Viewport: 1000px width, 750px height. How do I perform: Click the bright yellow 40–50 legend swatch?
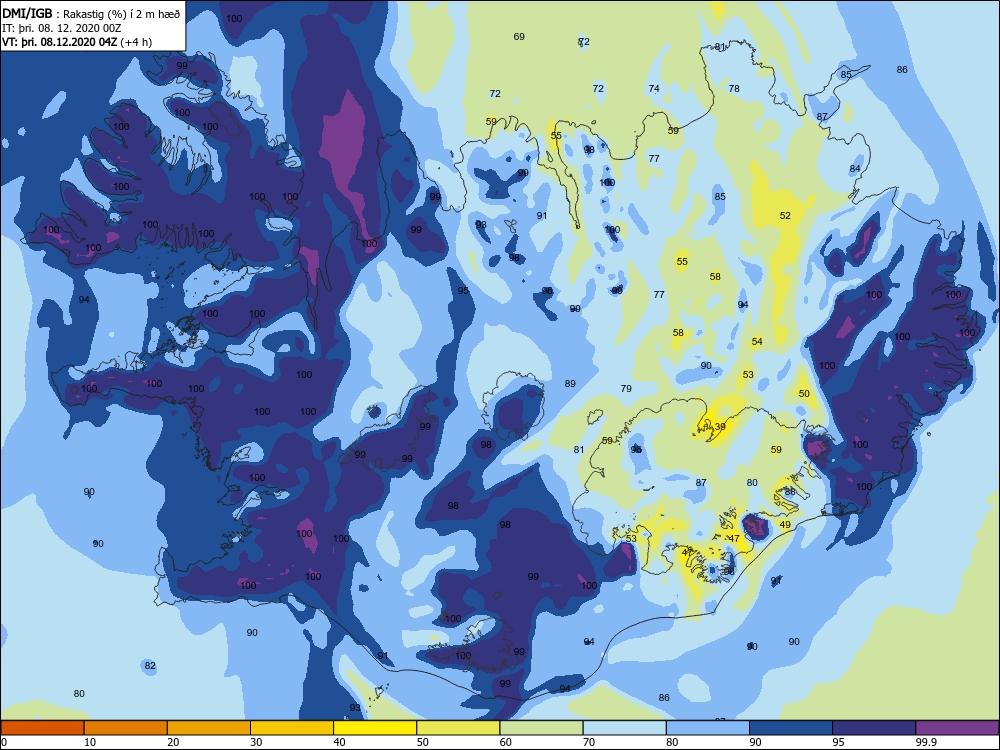[375, 728]
